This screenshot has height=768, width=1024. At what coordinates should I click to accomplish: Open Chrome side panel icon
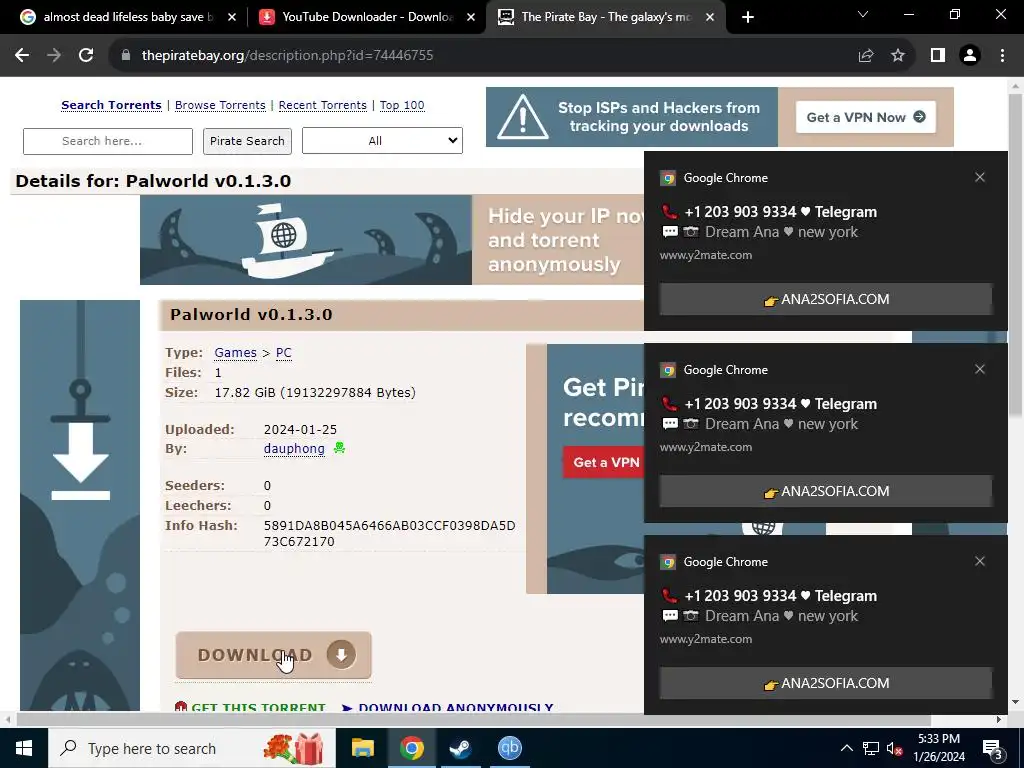(938, 56)
